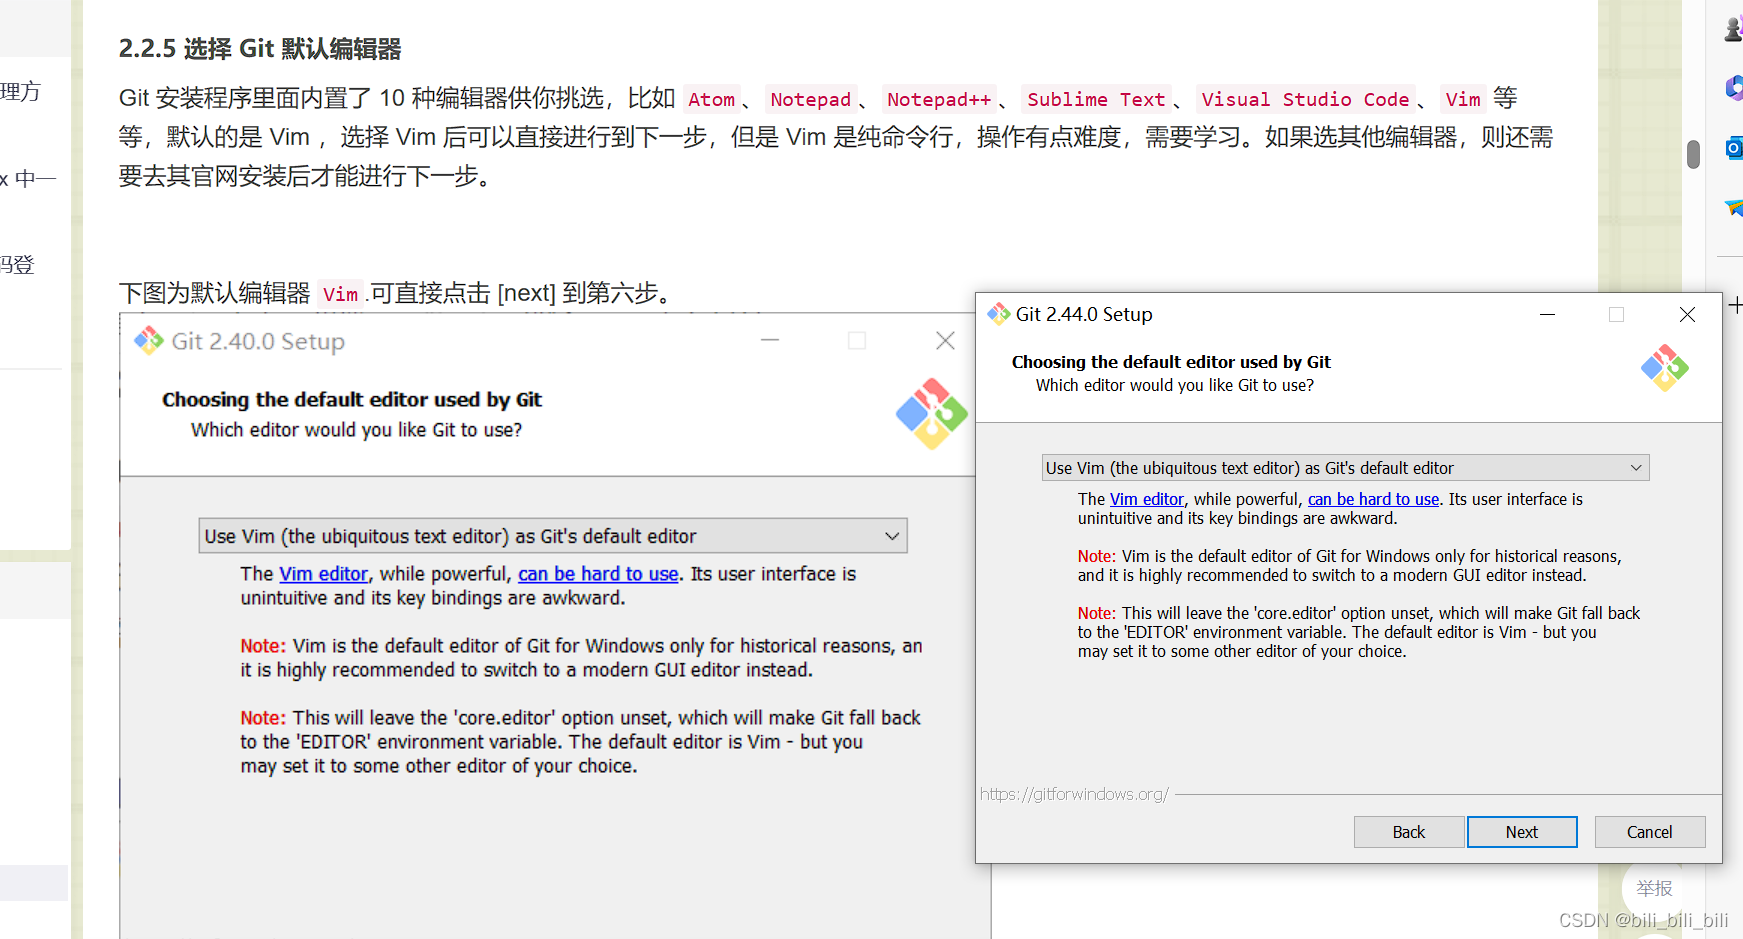The height and width of the screenshot is (939, 1743).
Task: Click the 'Git 2.44.0 Setup' title text
Action: tap(1084, 314)
